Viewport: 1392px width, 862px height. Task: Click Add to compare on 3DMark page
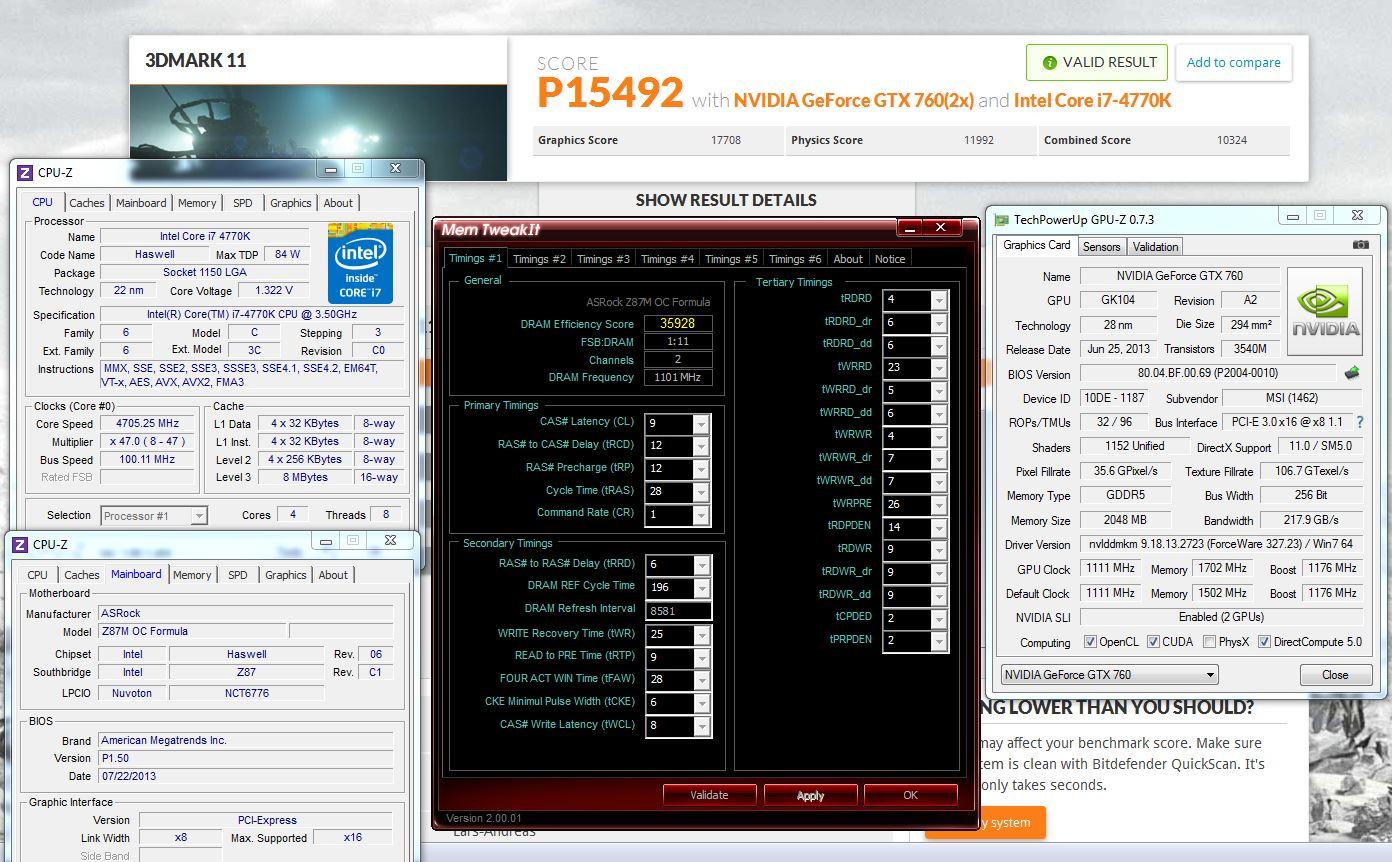click(1233, 62)
